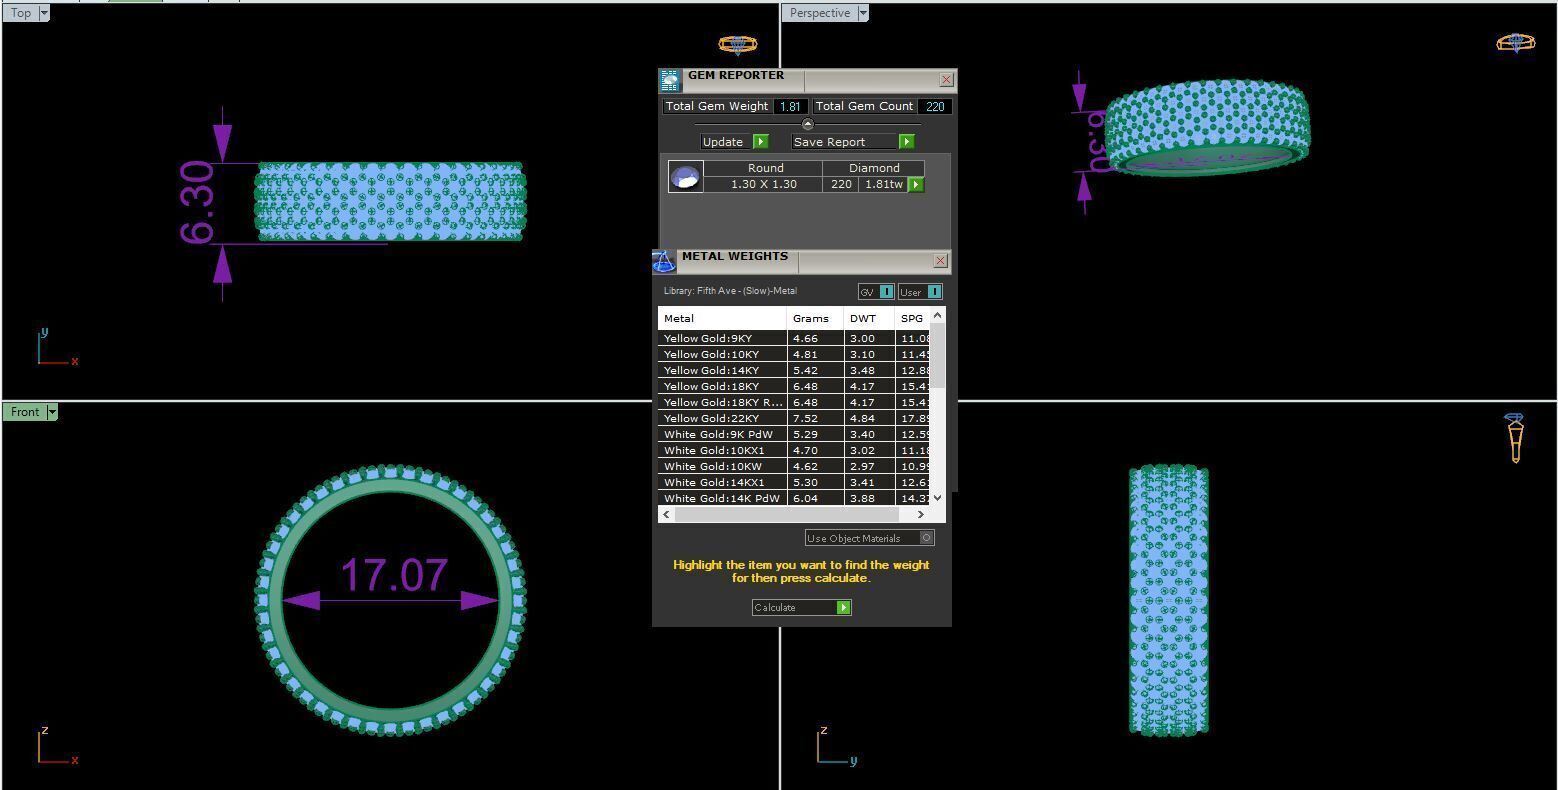Click the Gem Reporter panel icon
The image size is (1558, 790).
click(x=669, y=80)
